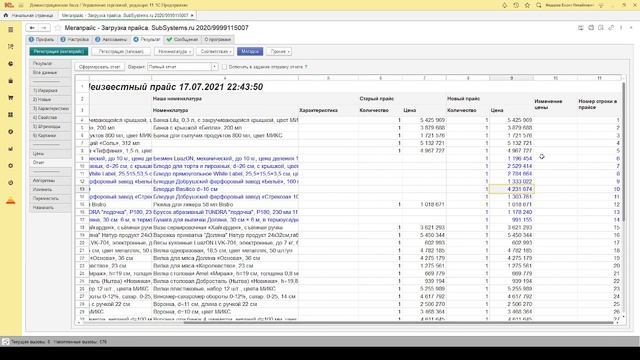
Task: Open the Начальная страница tab
Action: (32, 15)
